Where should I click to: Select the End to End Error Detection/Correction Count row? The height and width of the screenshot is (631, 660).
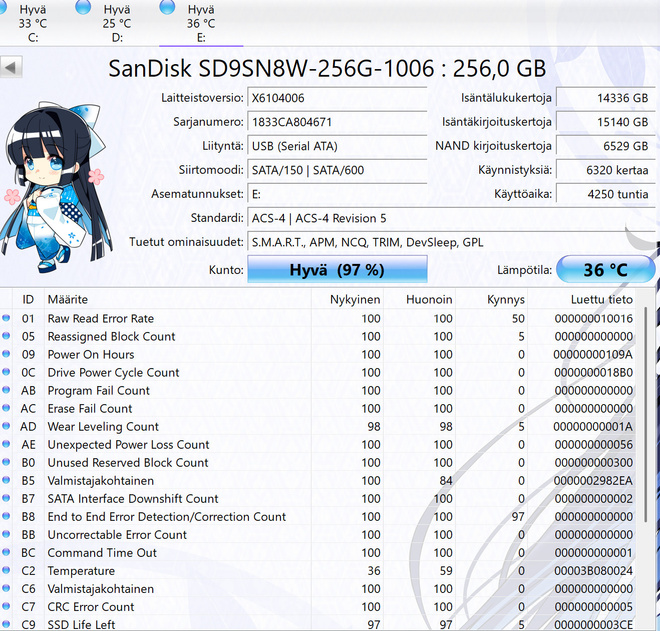tap(318, 517)
